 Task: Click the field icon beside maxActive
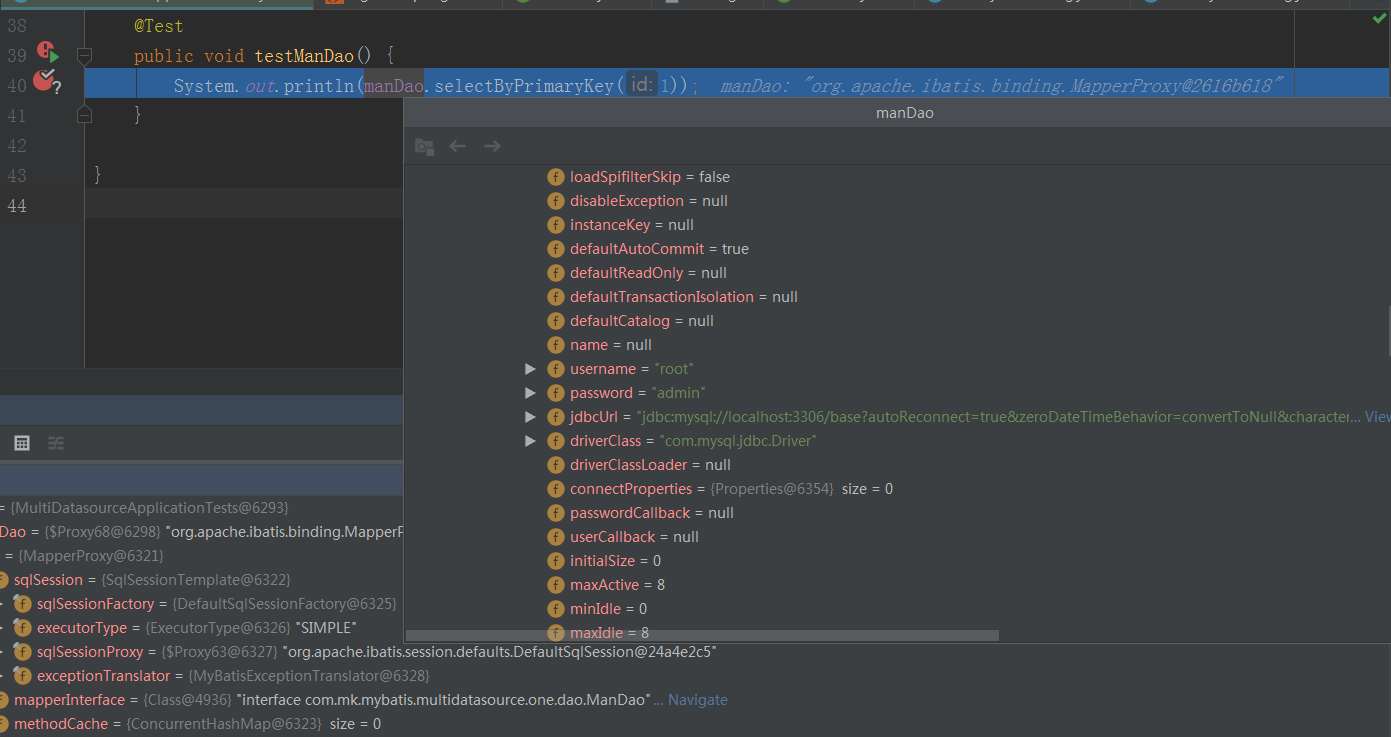click(x=556, y=585)
